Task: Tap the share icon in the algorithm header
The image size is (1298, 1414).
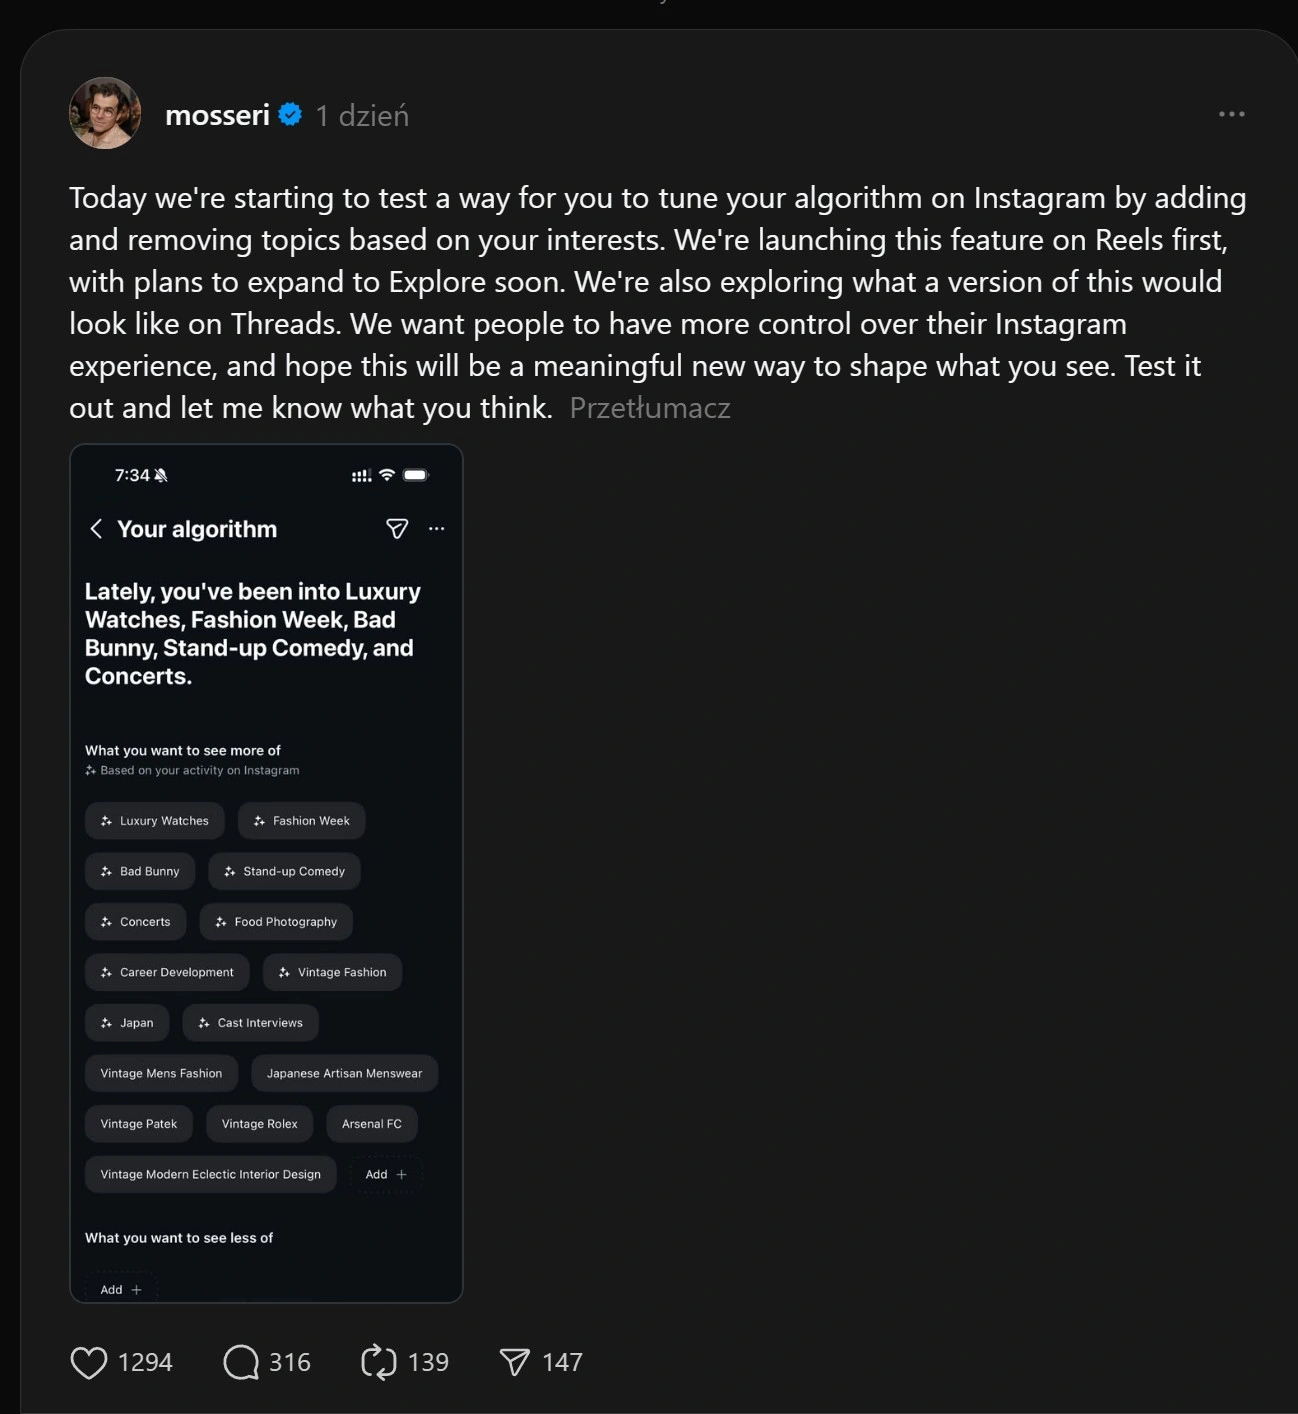Action: click(397, 529)
